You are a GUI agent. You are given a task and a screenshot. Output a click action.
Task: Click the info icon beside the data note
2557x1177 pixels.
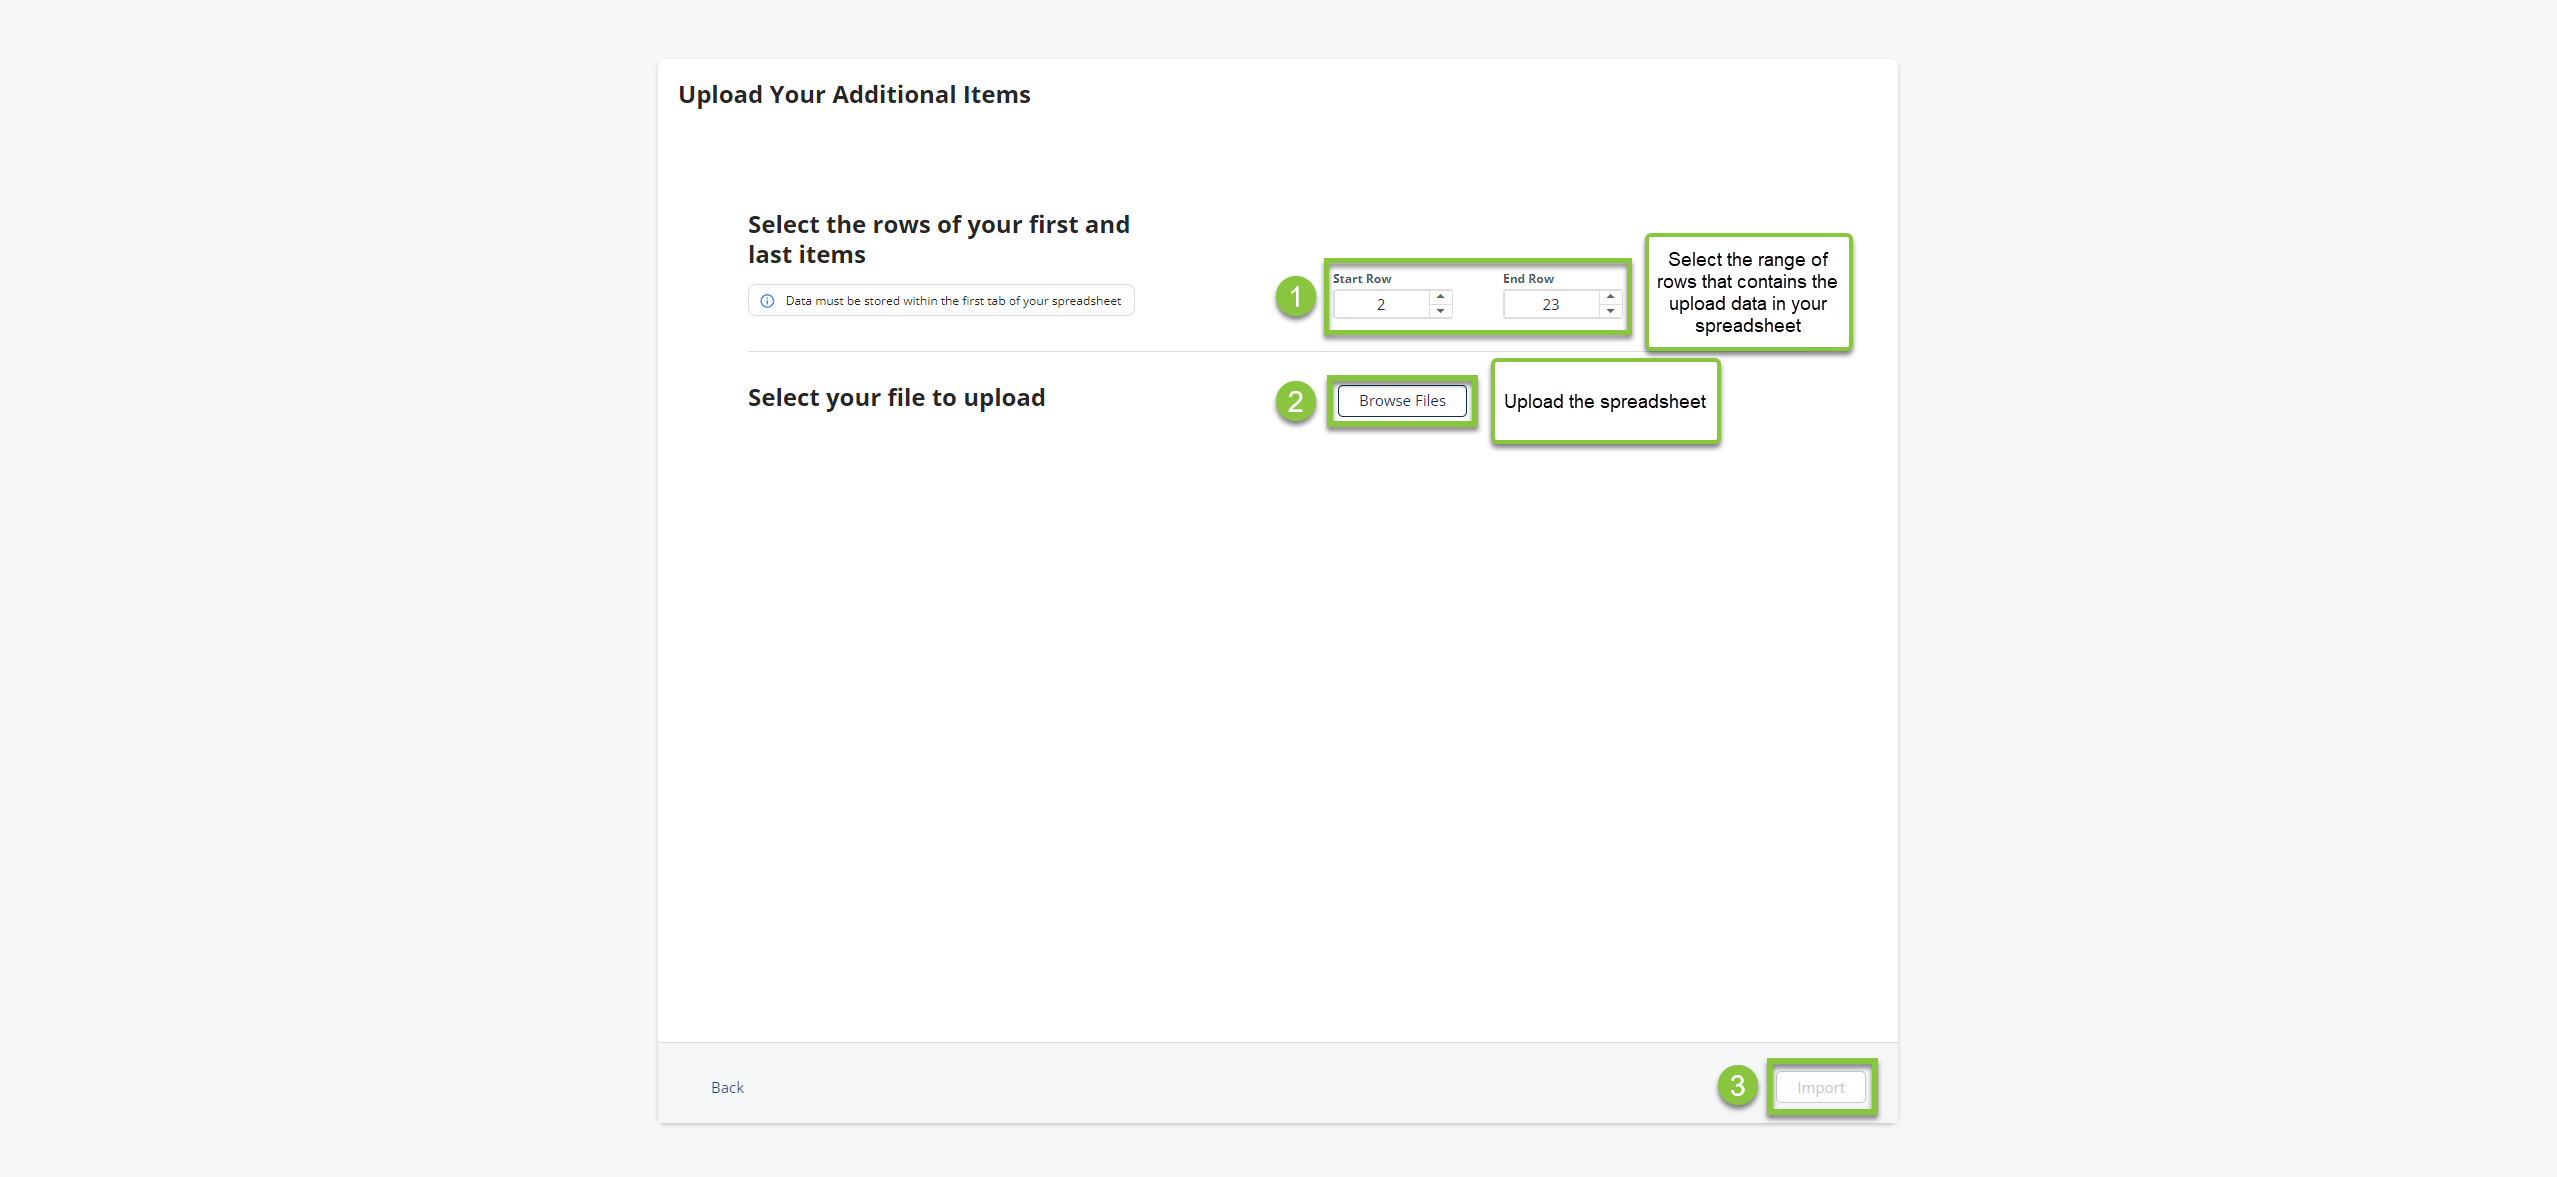[767, 301]
